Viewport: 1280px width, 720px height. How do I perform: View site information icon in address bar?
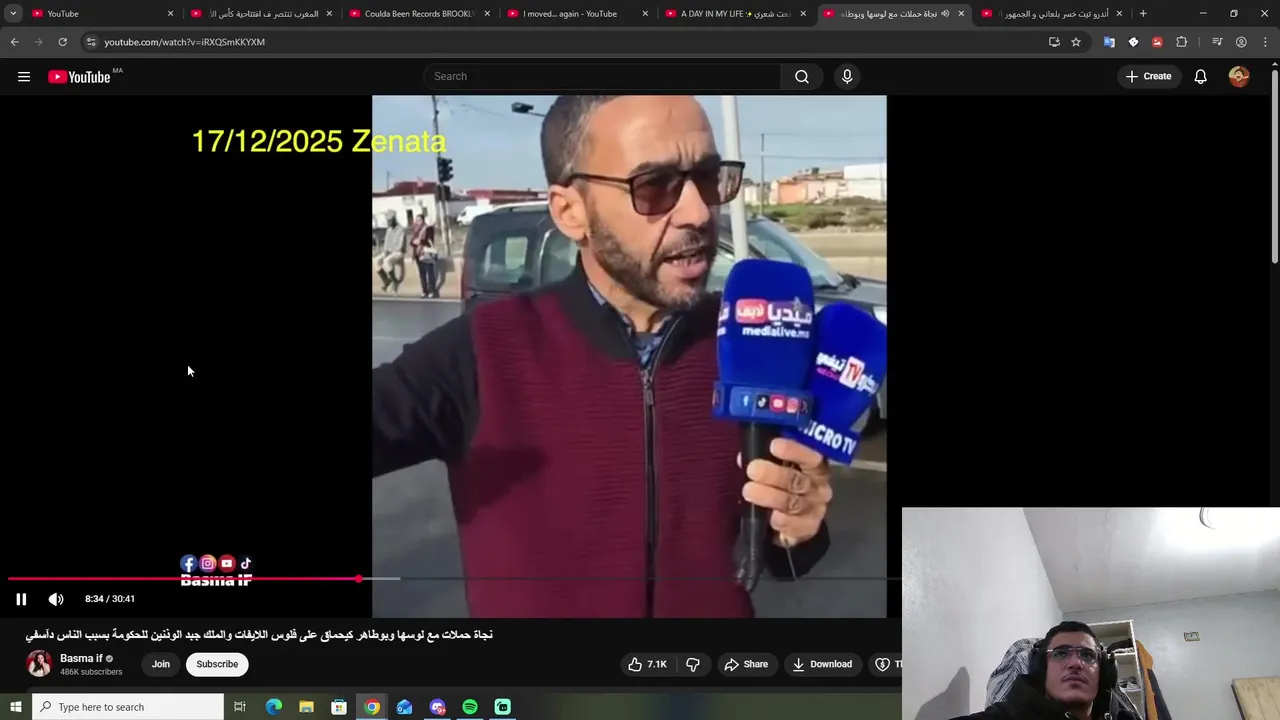click(91, 42)
